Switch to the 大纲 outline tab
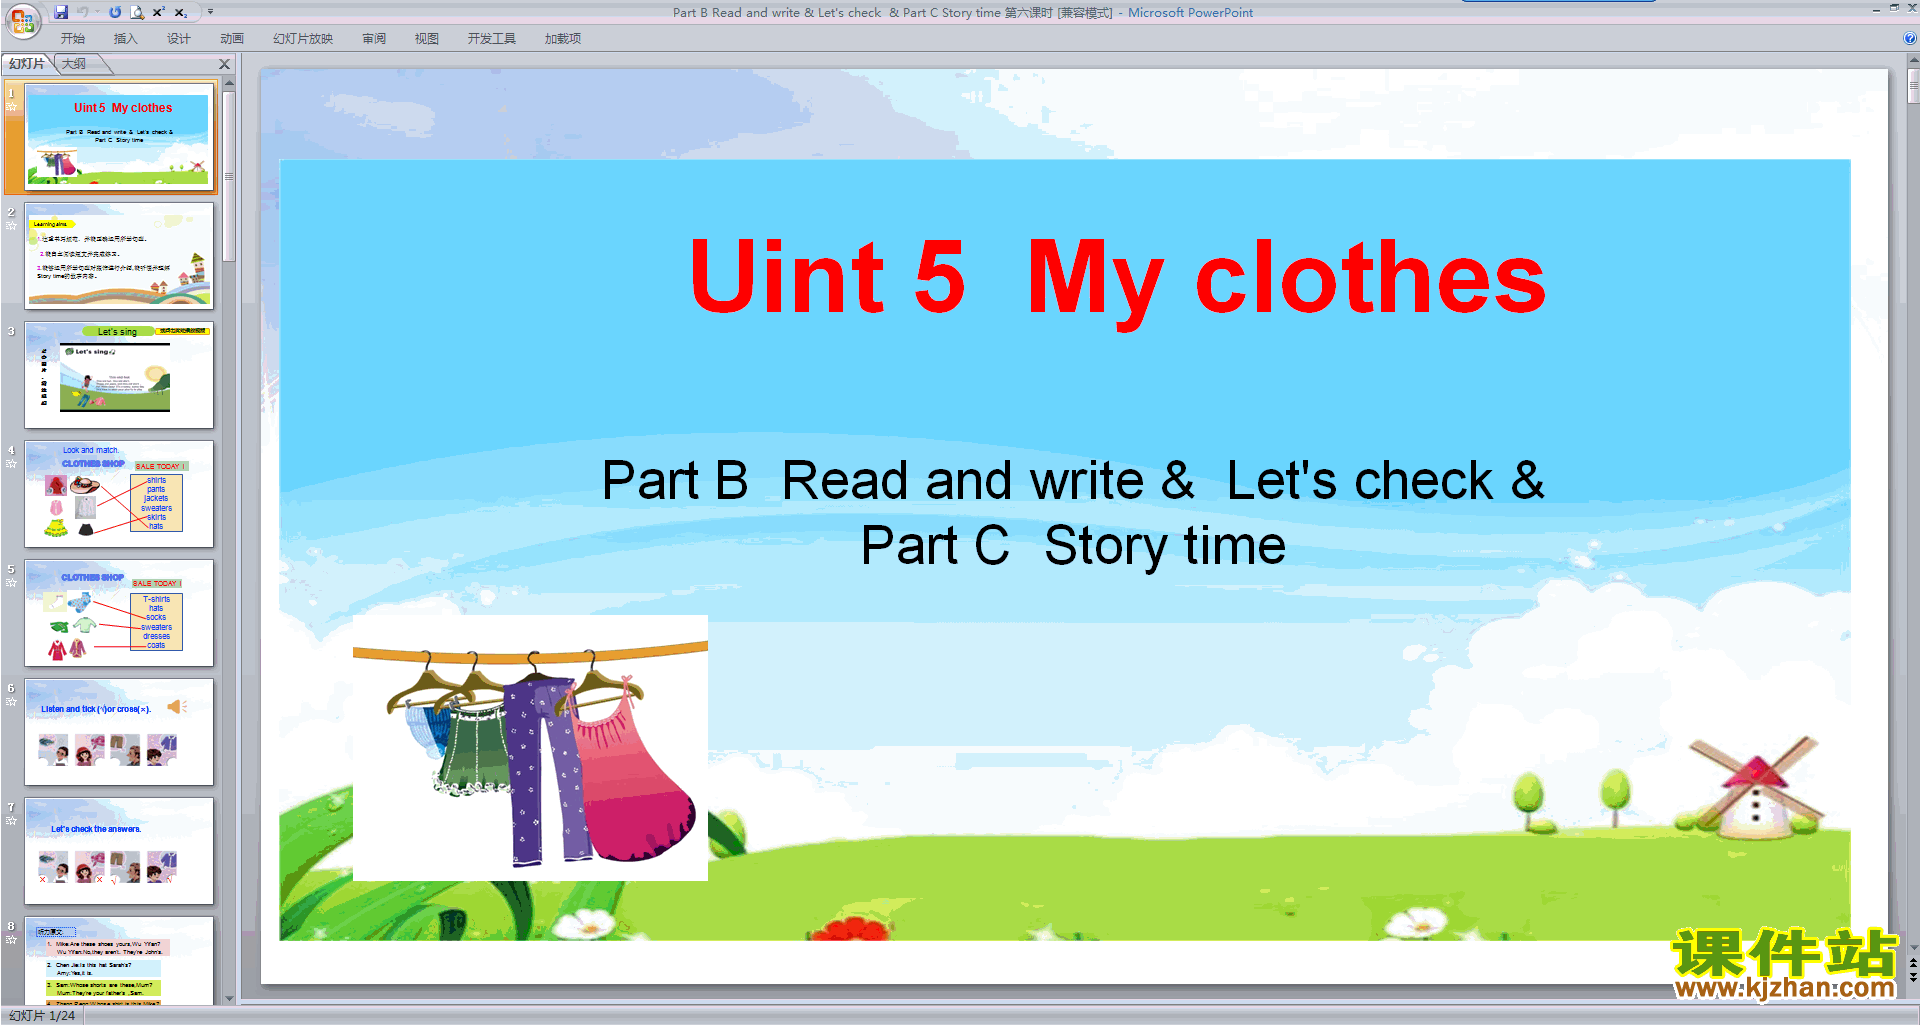1920x1025 pixels. (x=75, y=64)
